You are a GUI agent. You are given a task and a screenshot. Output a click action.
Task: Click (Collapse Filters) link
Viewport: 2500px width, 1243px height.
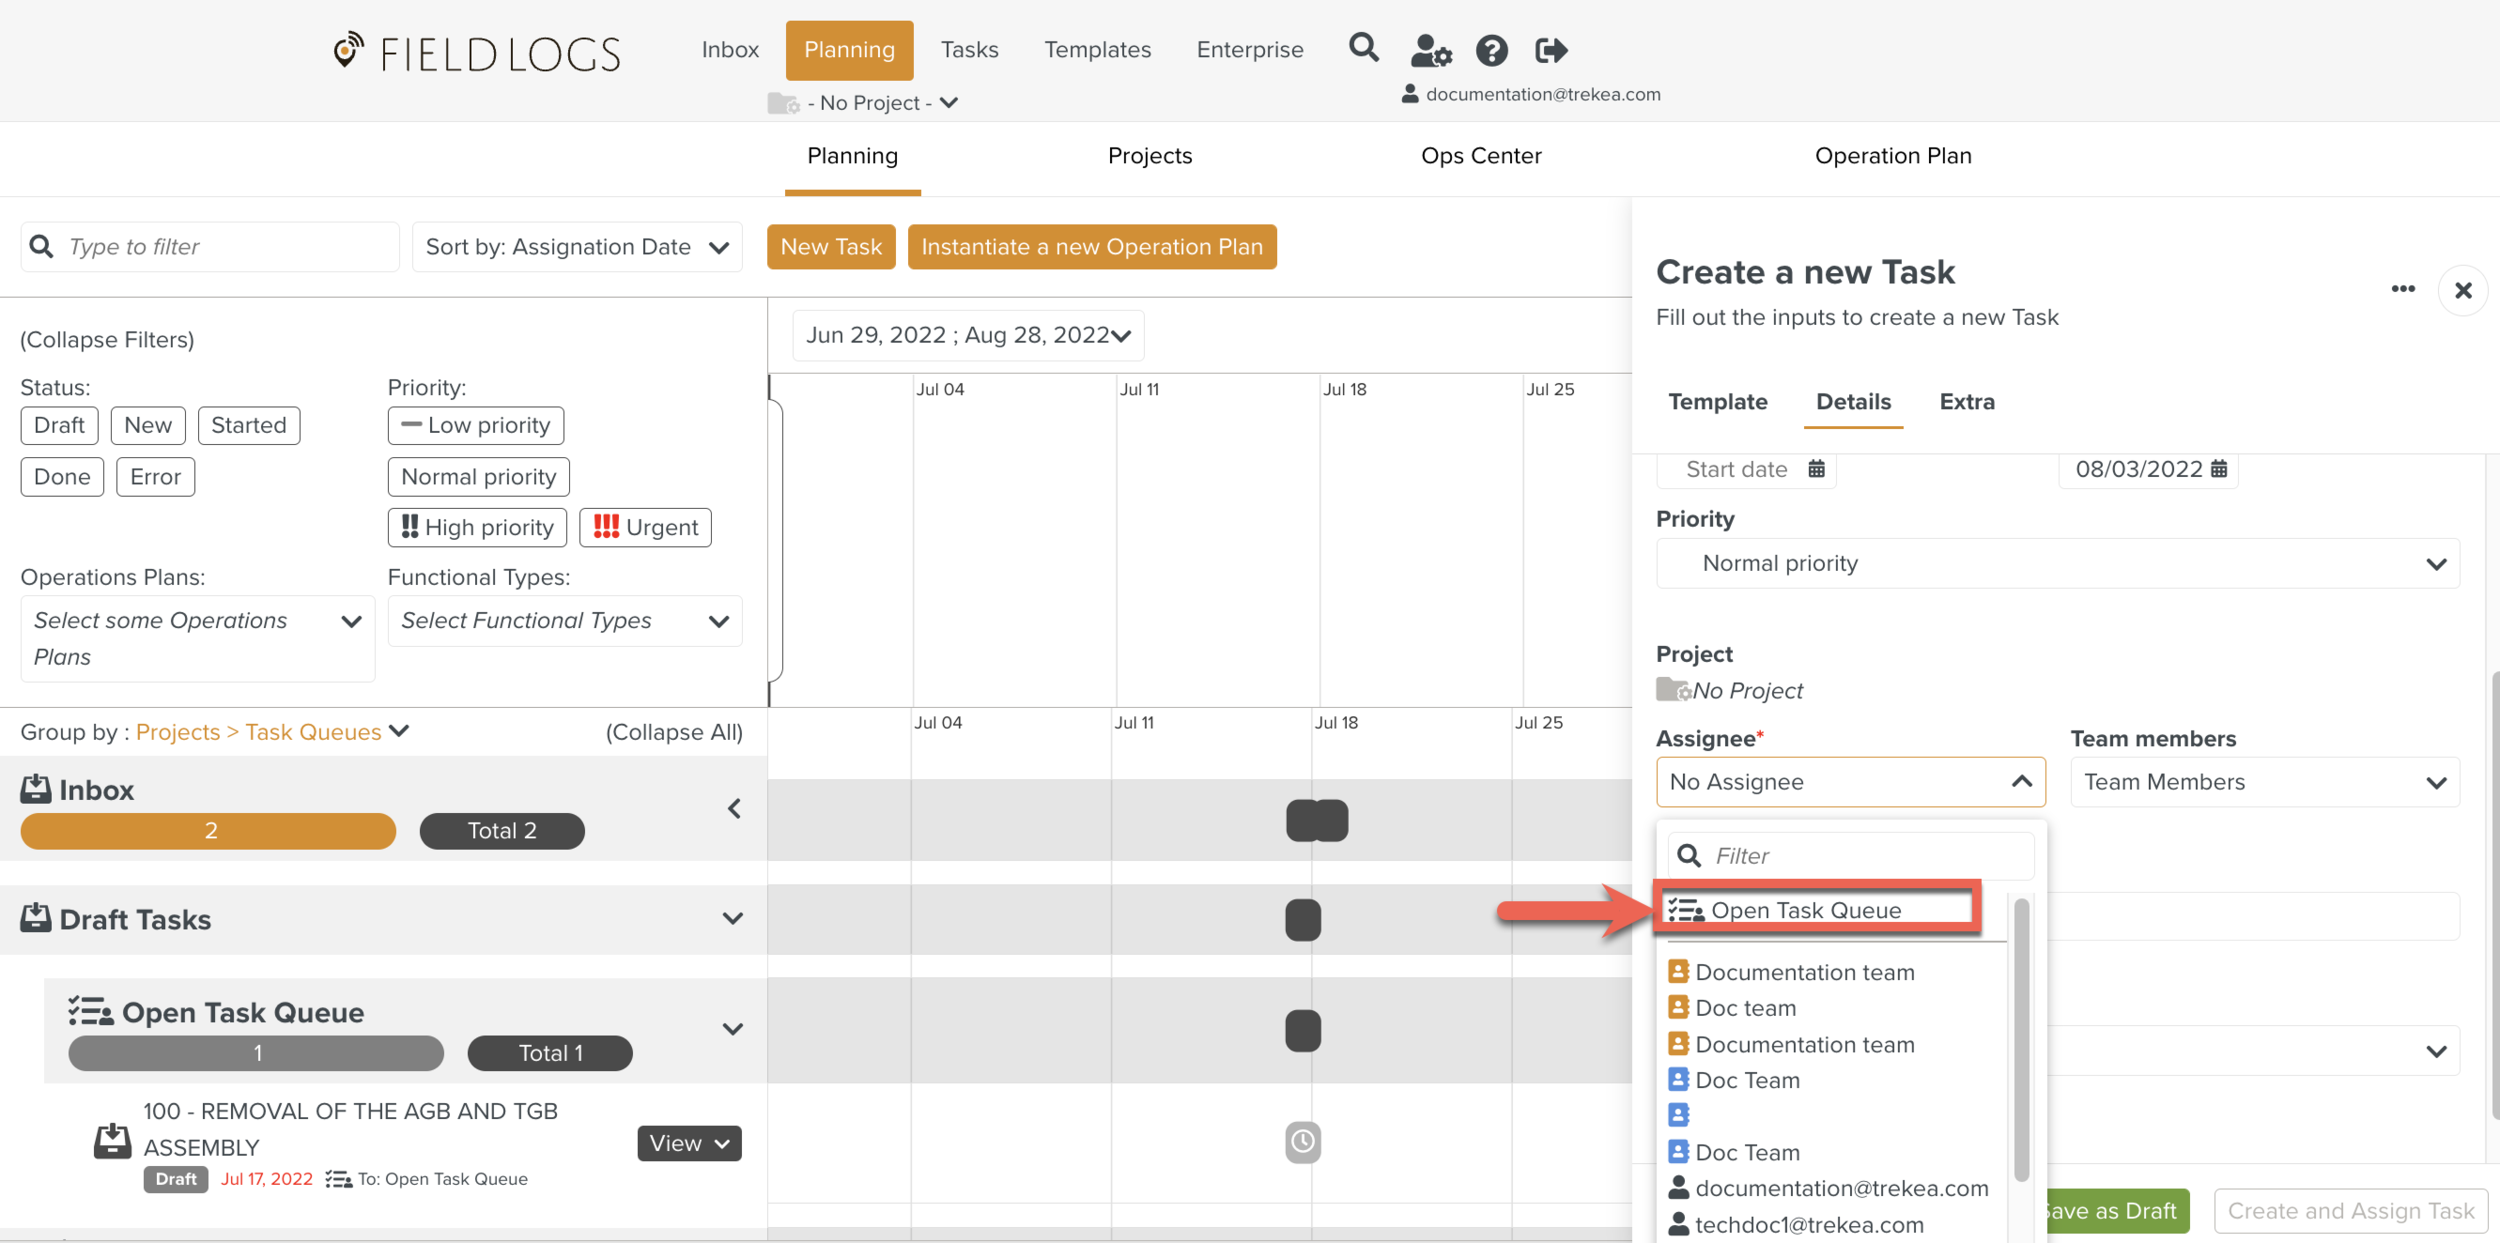[107, 340]
